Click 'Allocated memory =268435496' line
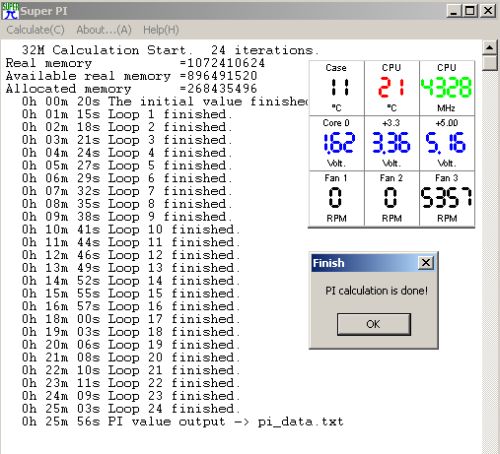This screenshot has height=454, width=500. (132, 89)
